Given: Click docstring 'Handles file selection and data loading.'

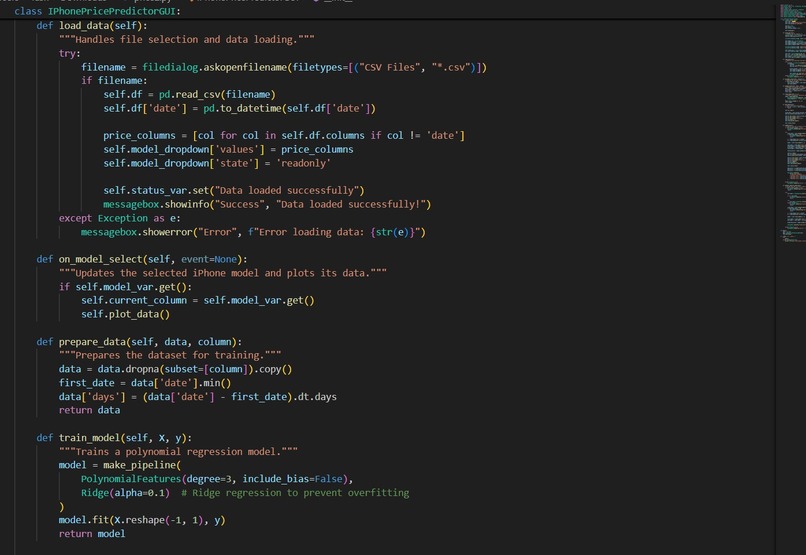Looking at the screenshot, I should pos(186,39).
